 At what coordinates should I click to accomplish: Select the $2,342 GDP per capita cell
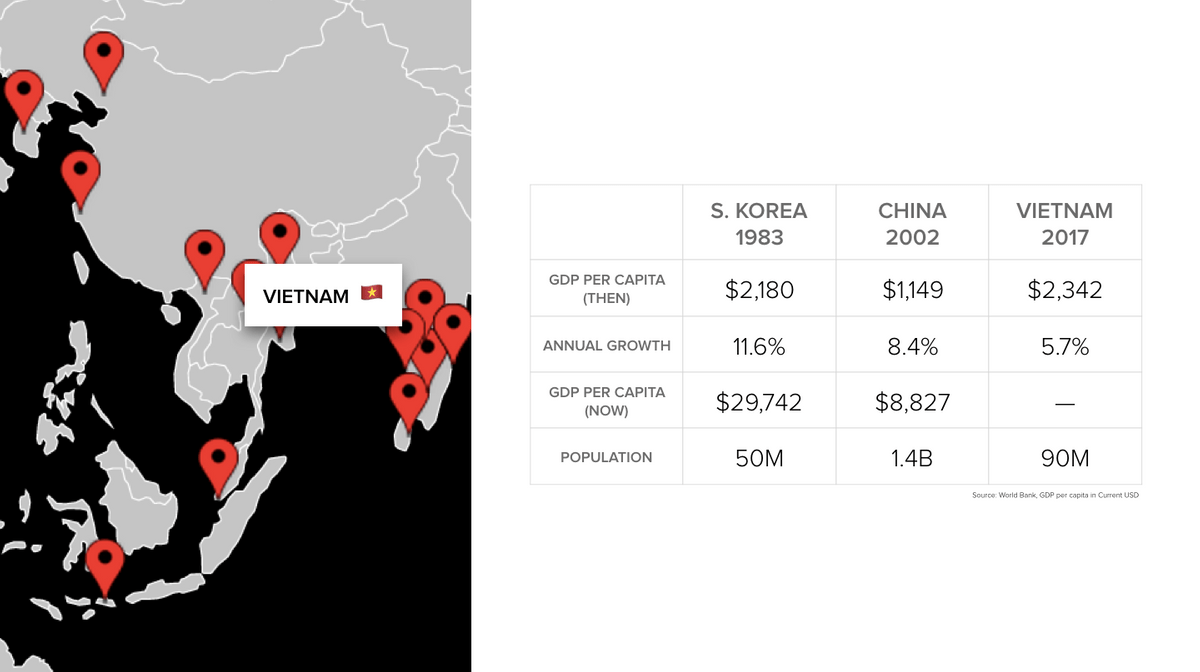pyautogui.click(x=1065, y=290)
